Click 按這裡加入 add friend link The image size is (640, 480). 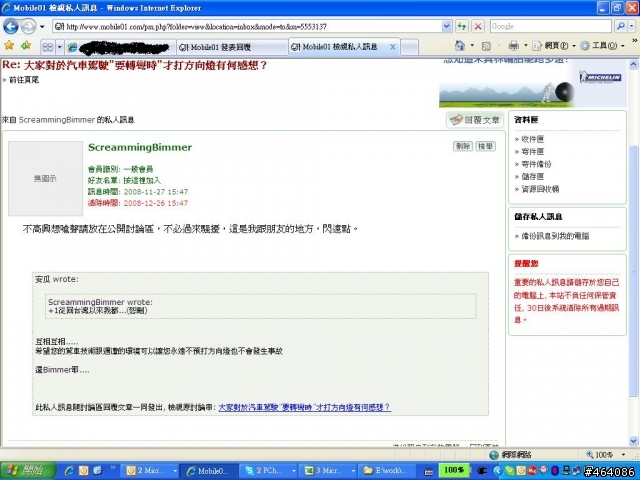pos(142,180)
